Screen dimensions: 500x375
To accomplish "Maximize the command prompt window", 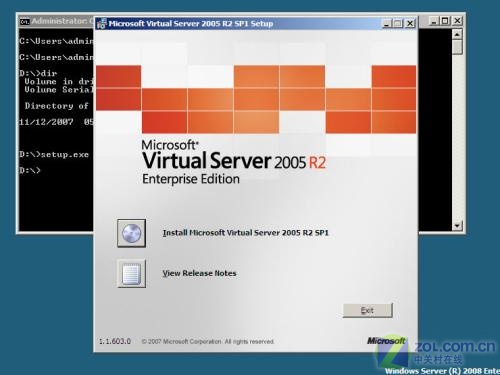I will [x=445, y=21].
